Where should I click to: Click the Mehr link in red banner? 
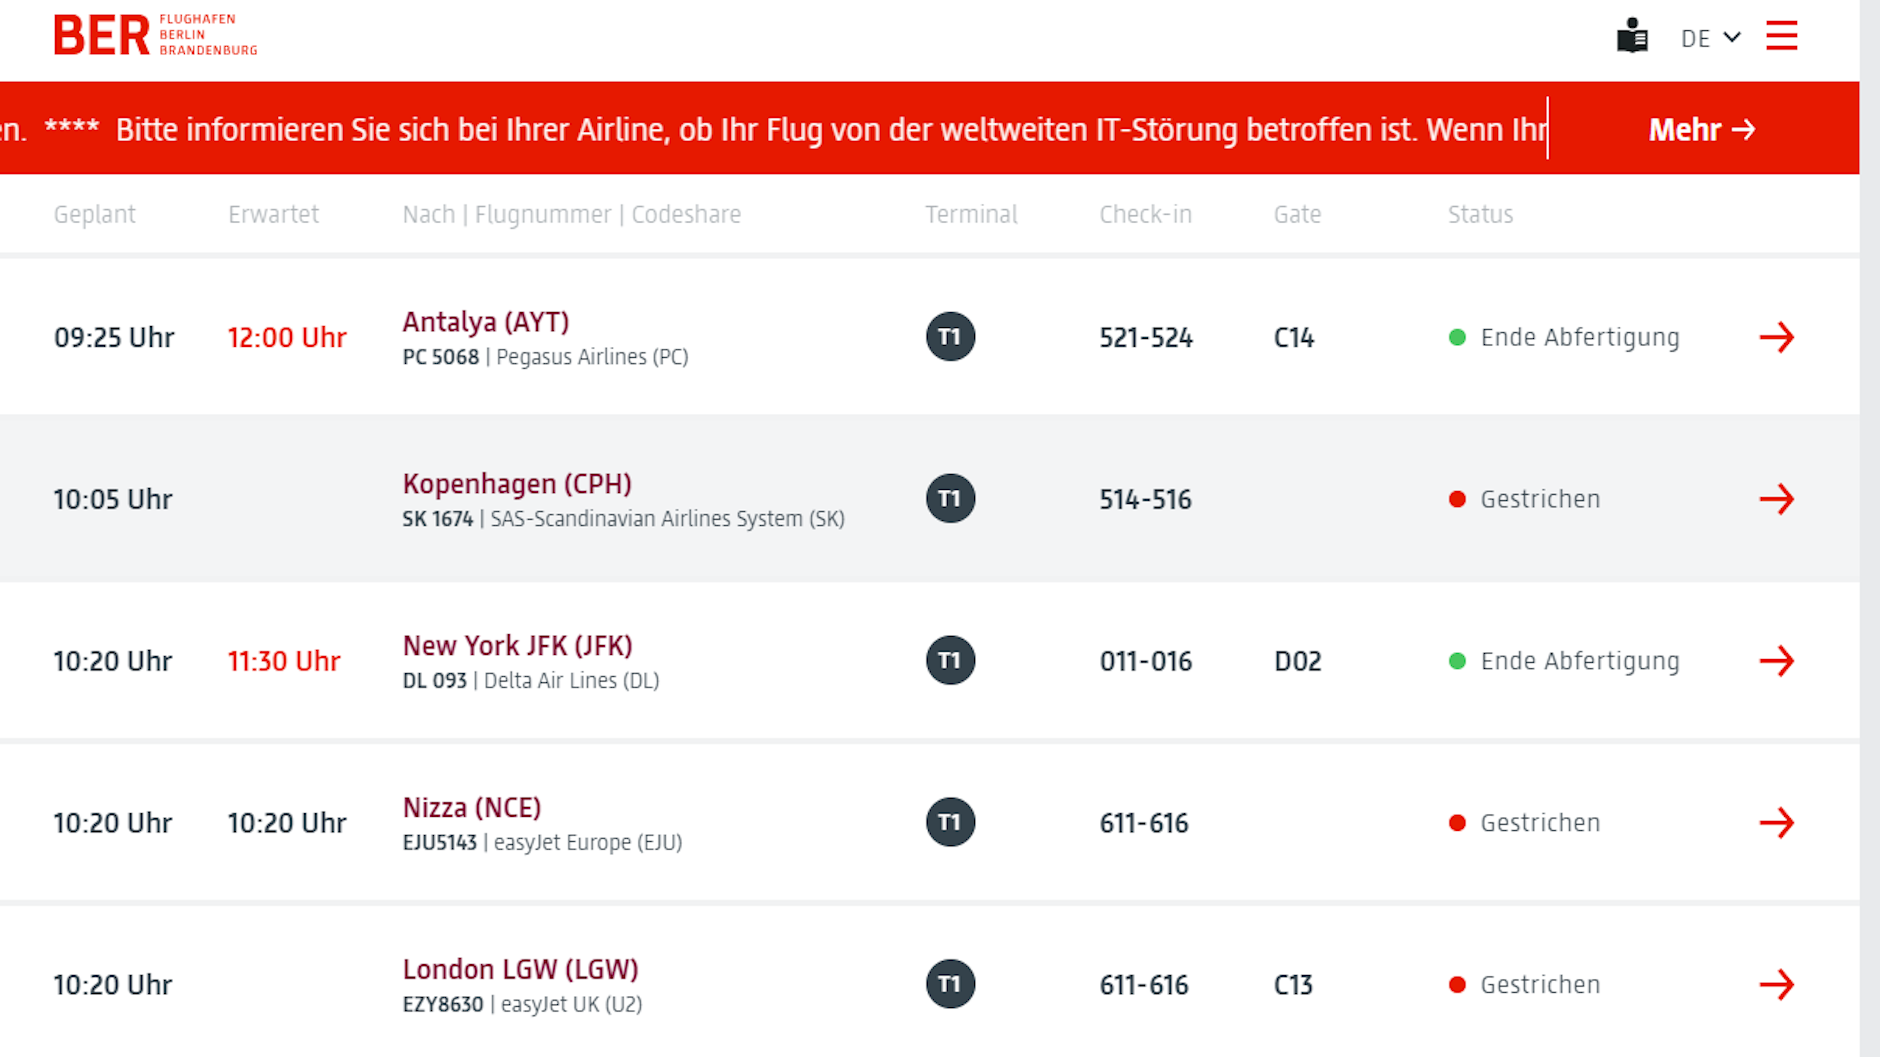[1701, 130]
